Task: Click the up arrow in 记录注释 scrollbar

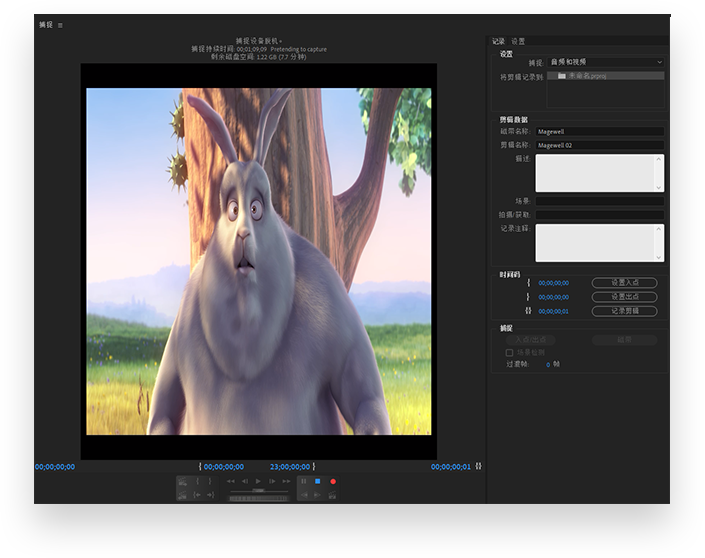Action: [659, 229]
